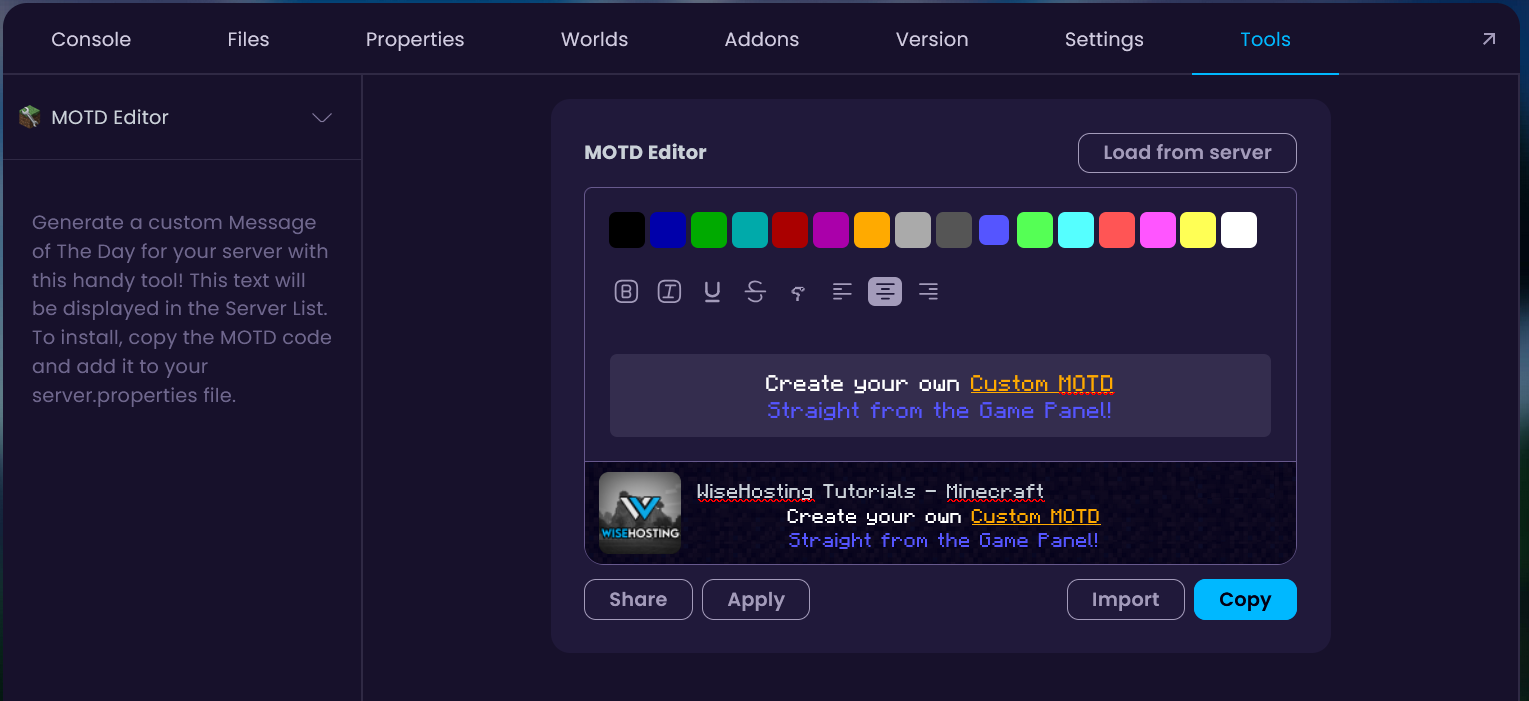The height and width of the screenshot is (701, 1529).
Task: Toggle underline formatting
Action: coord(712,292)
